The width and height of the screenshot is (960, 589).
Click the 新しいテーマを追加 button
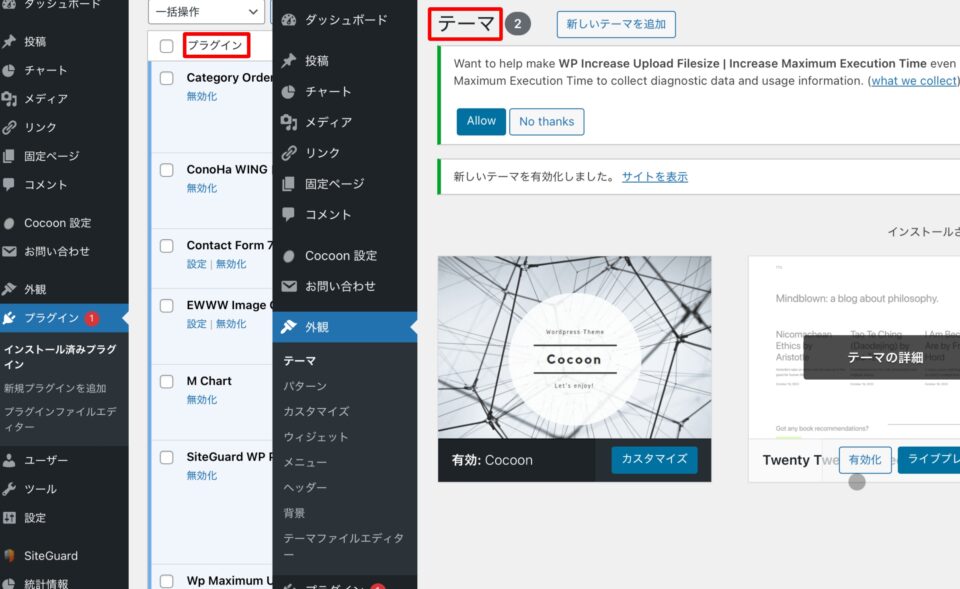[616, 24]
